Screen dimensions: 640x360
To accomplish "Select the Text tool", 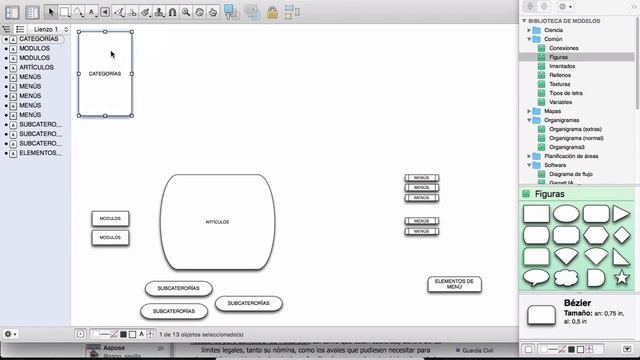I will pyautogui.click(x=92, y=12).
